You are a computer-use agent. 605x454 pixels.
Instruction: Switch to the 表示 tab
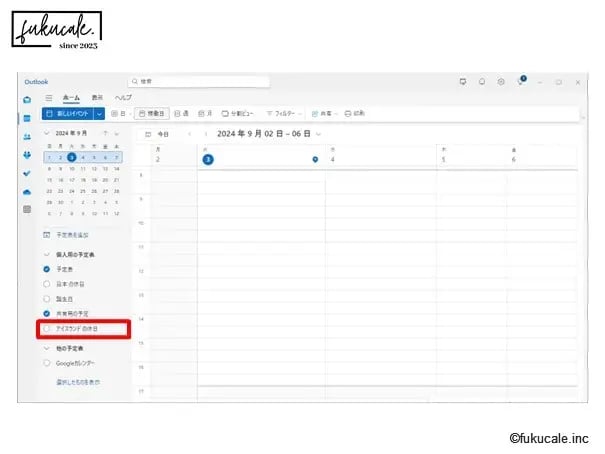tap(97, 98)
